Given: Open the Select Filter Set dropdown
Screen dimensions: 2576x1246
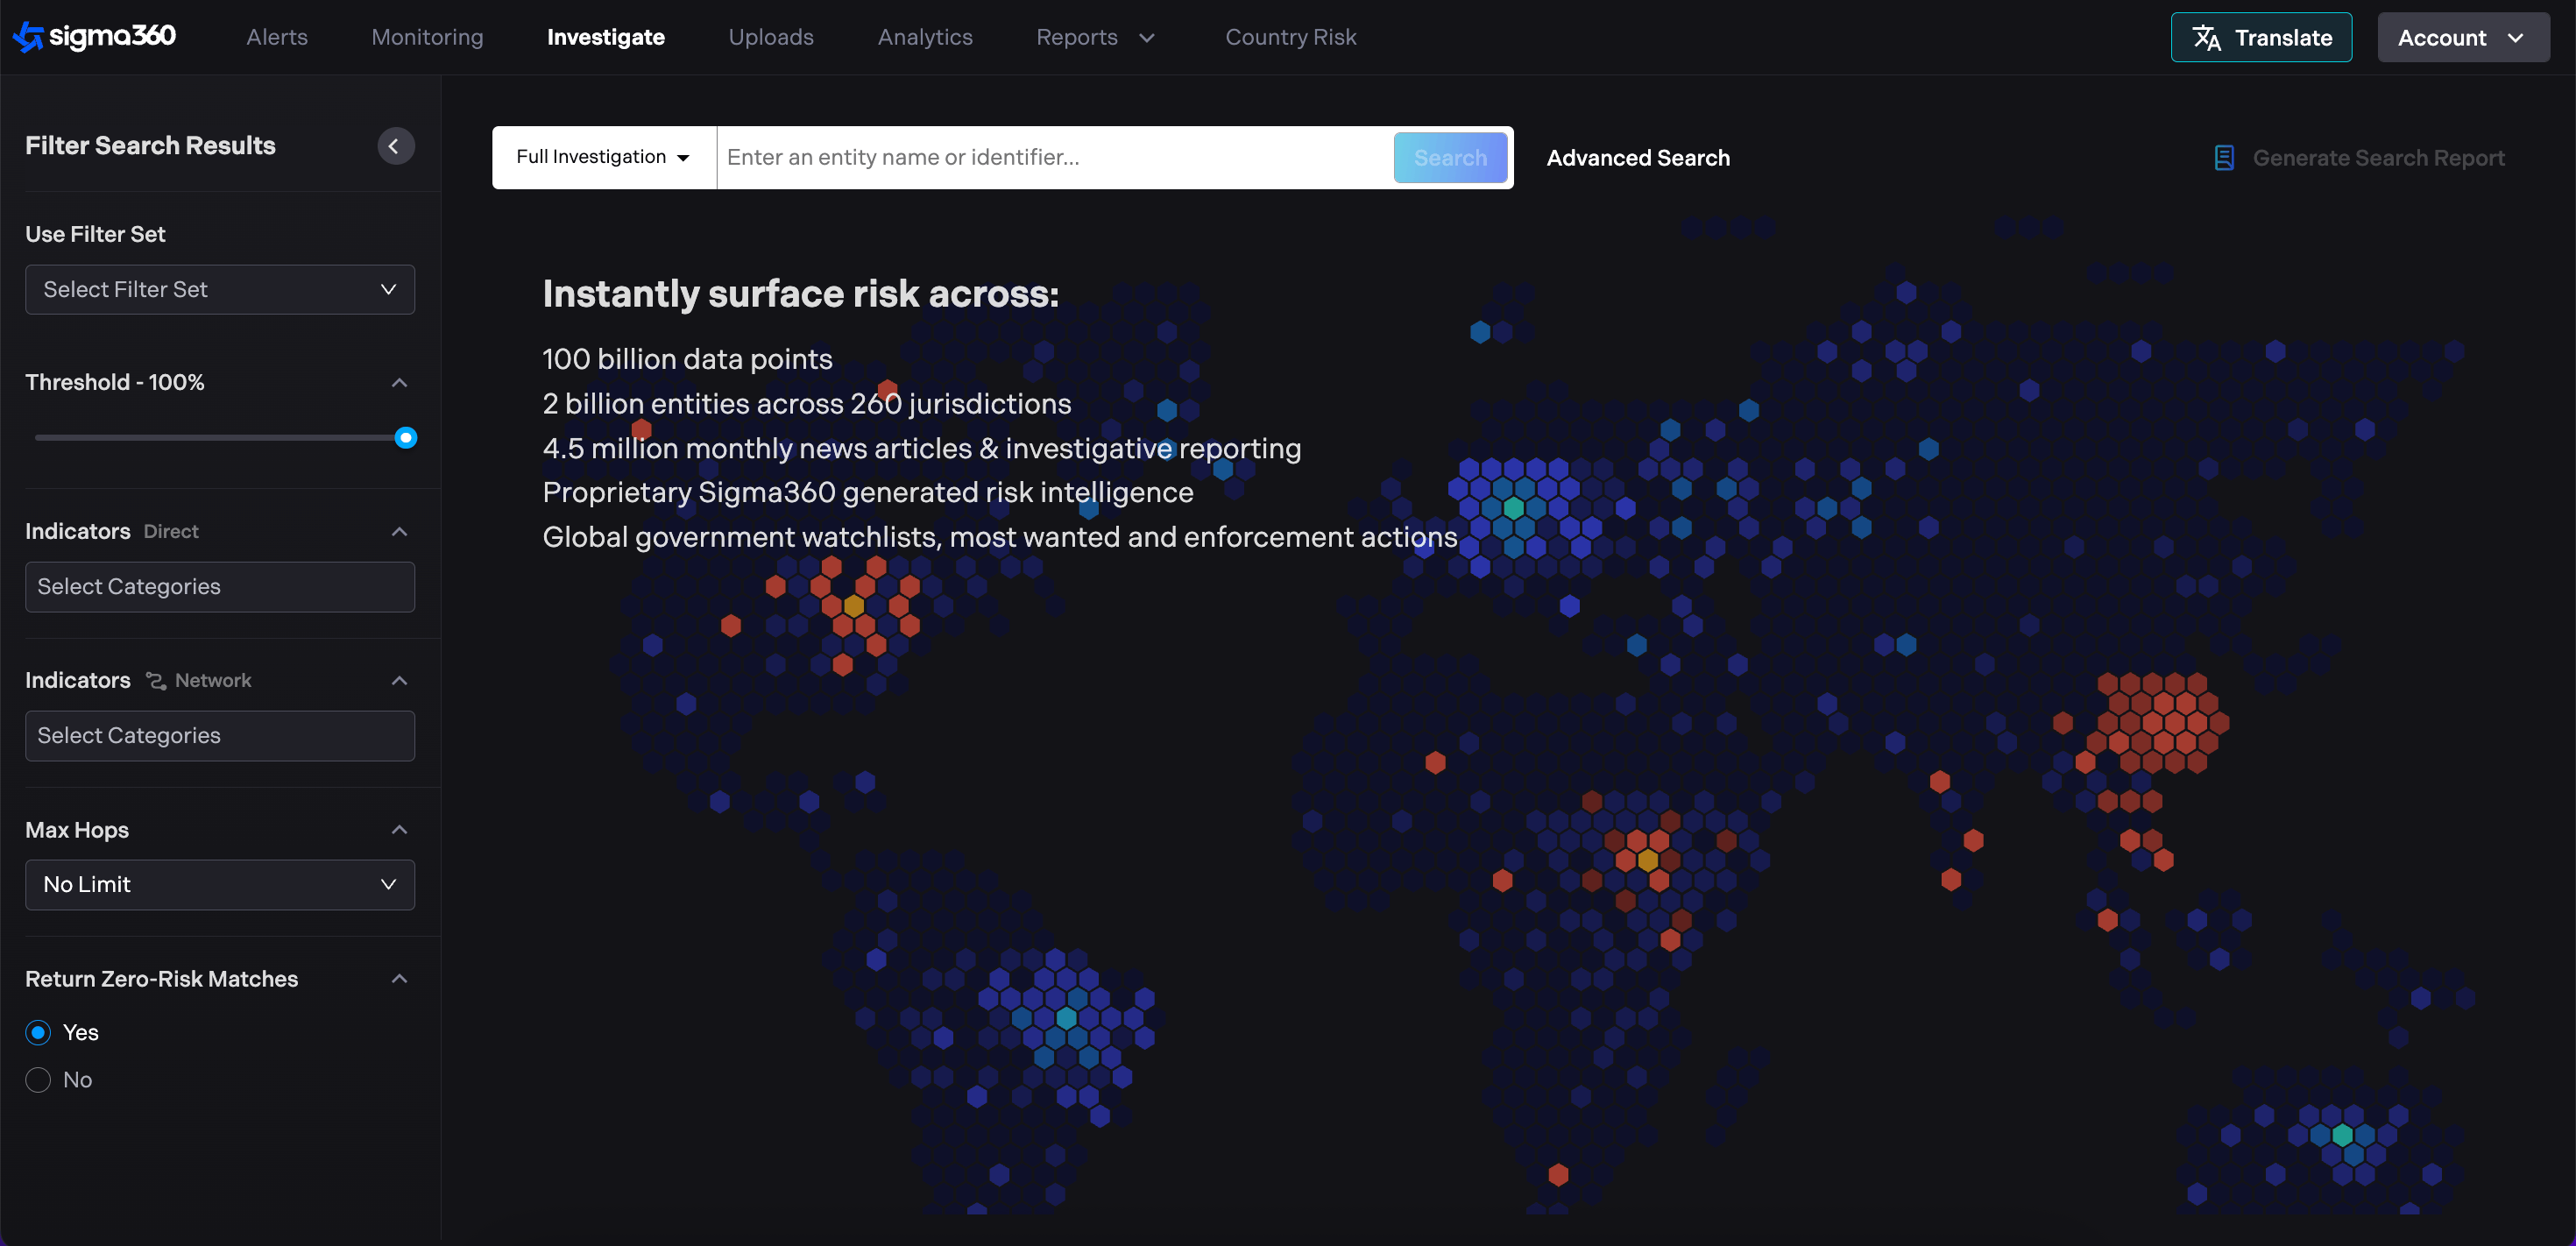Looking at the screenshot, I should point(220,290).
